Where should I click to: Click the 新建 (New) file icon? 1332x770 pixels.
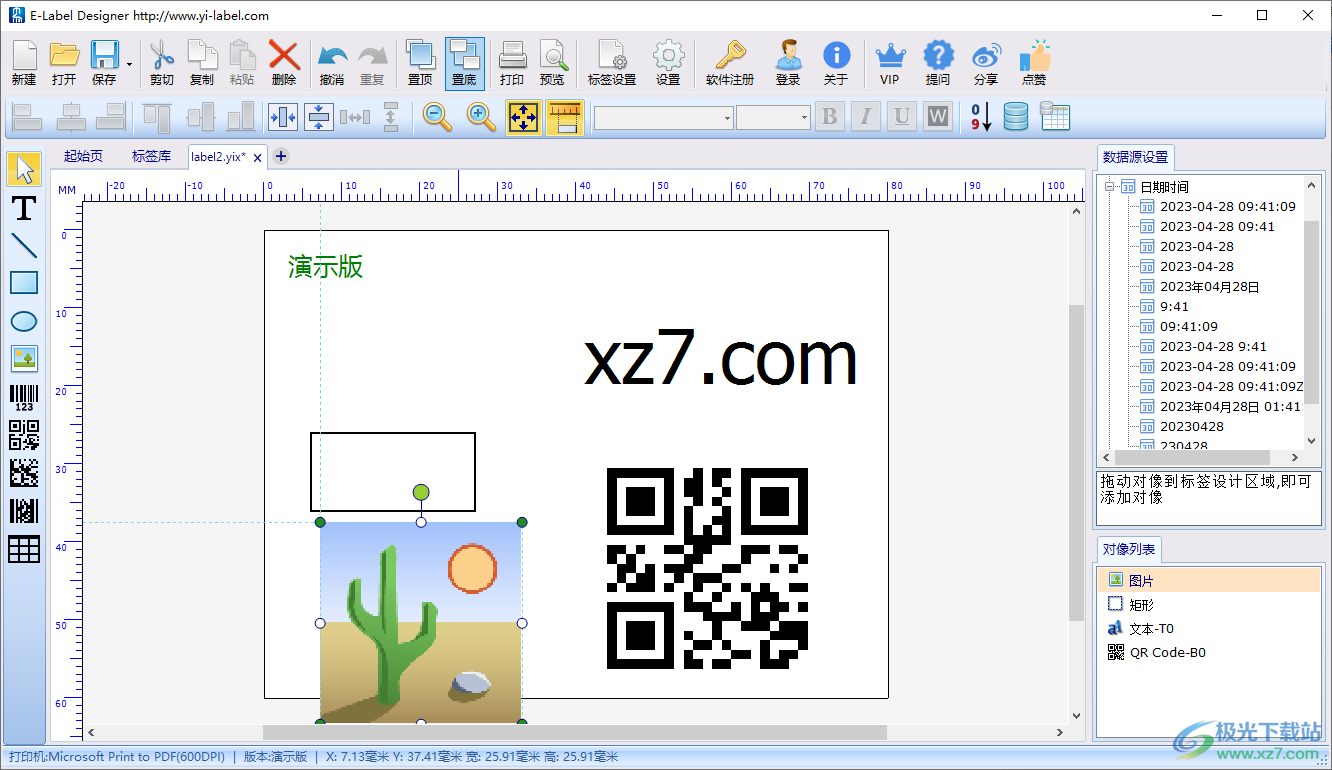[24, 63]
